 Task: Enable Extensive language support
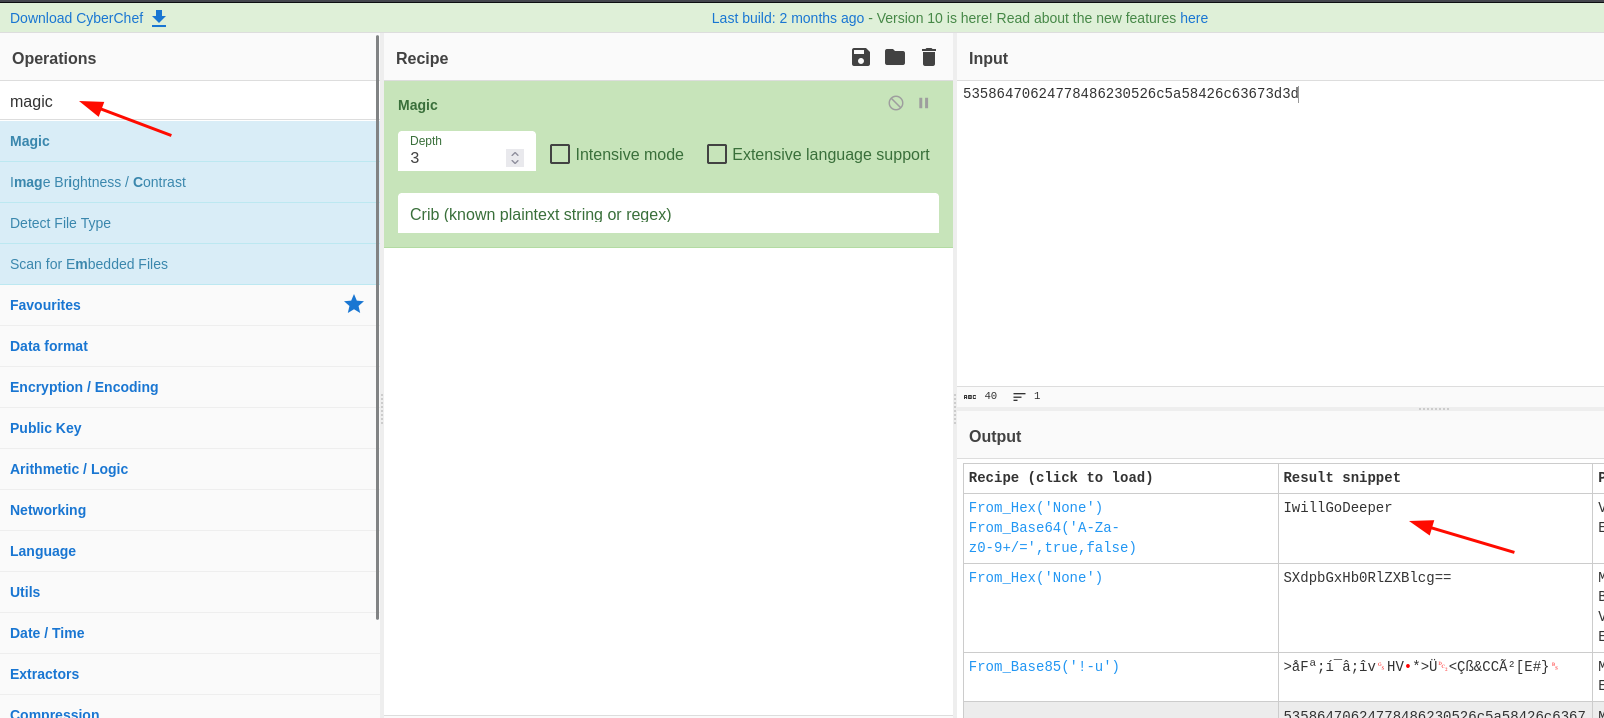pyautogui.click(x=717, y=154)
